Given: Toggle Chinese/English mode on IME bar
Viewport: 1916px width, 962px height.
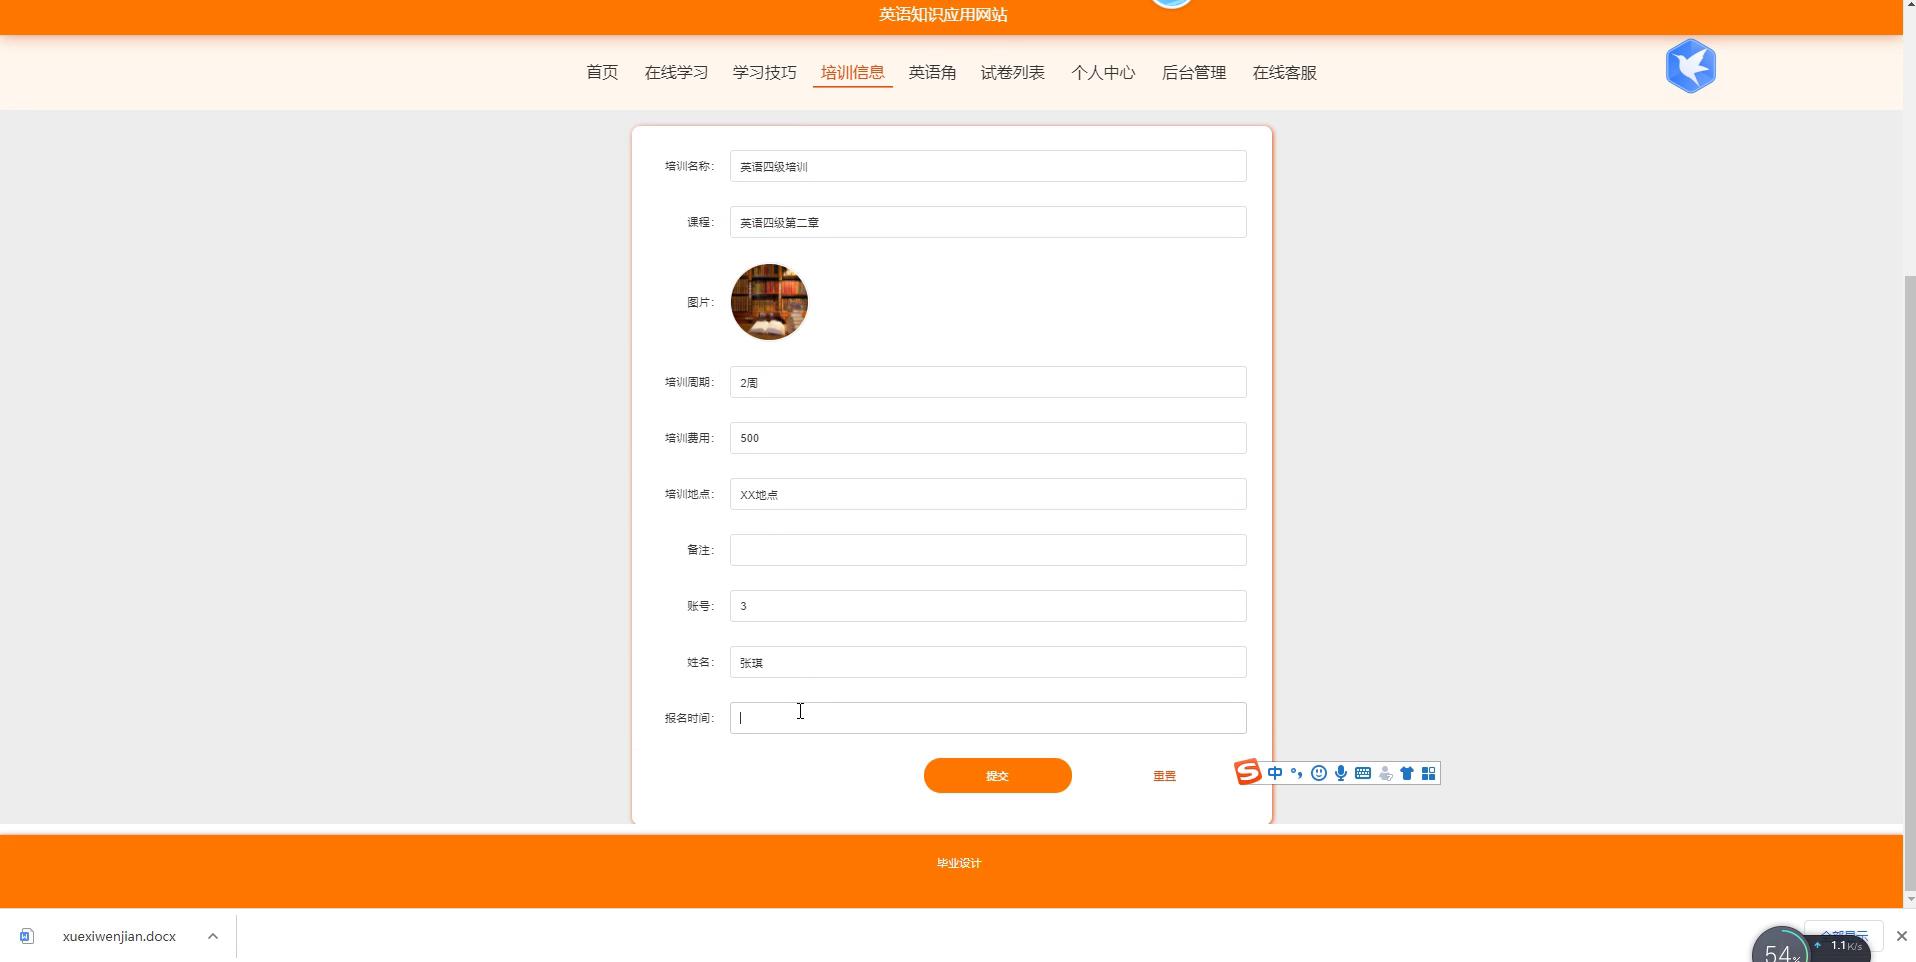Looking at the screenshot, I should (1275, 773).
